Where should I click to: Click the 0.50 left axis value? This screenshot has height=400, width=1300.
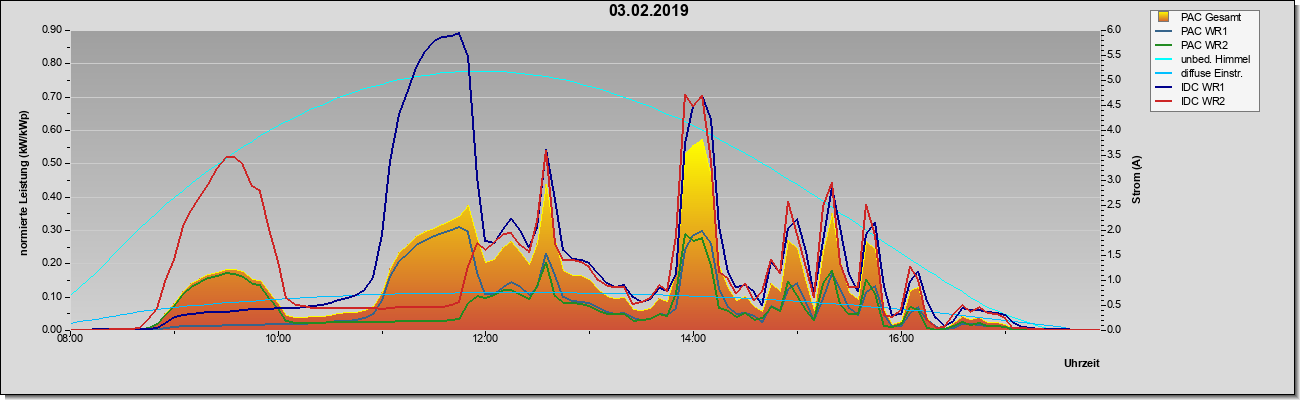(x=51, y=163)
